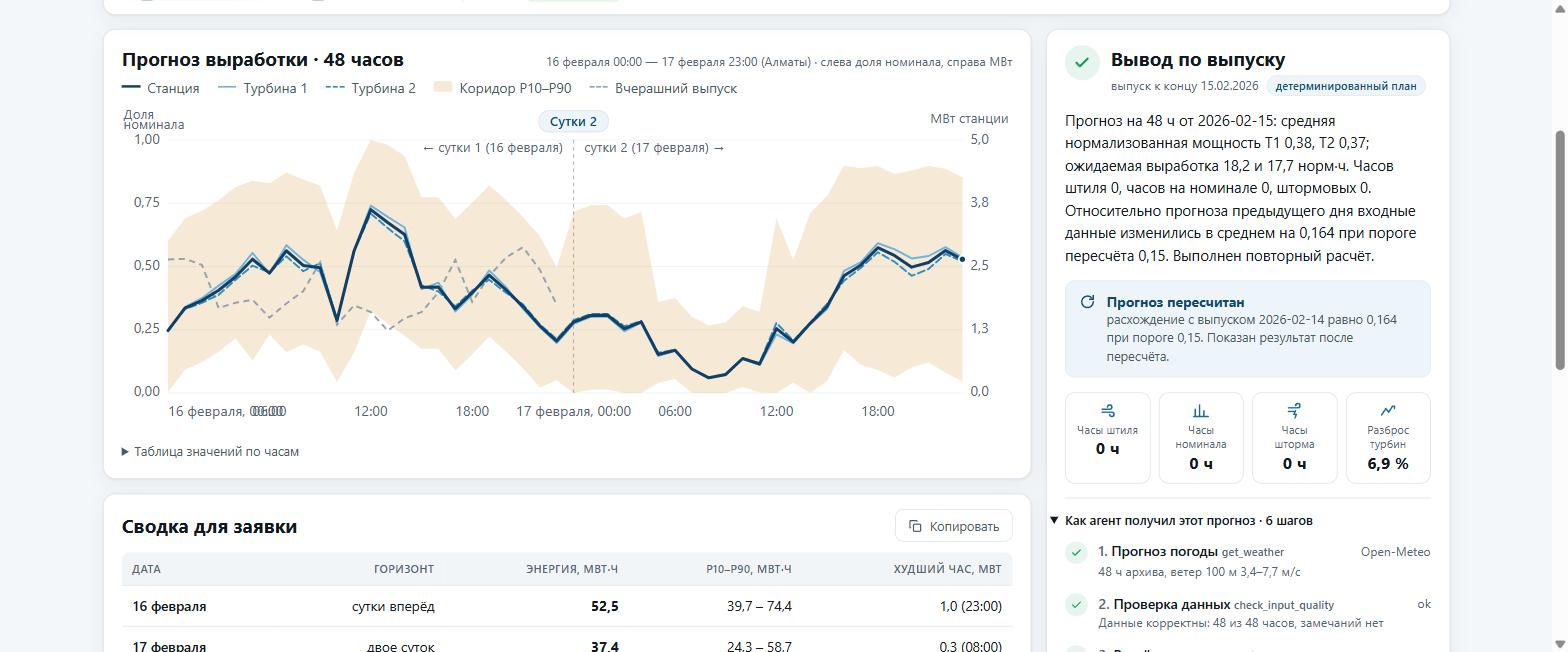This screenshot has height=652, width=1568.
Task: Click the storm wind icon above Часы шторма
Action: [1294, 411]
